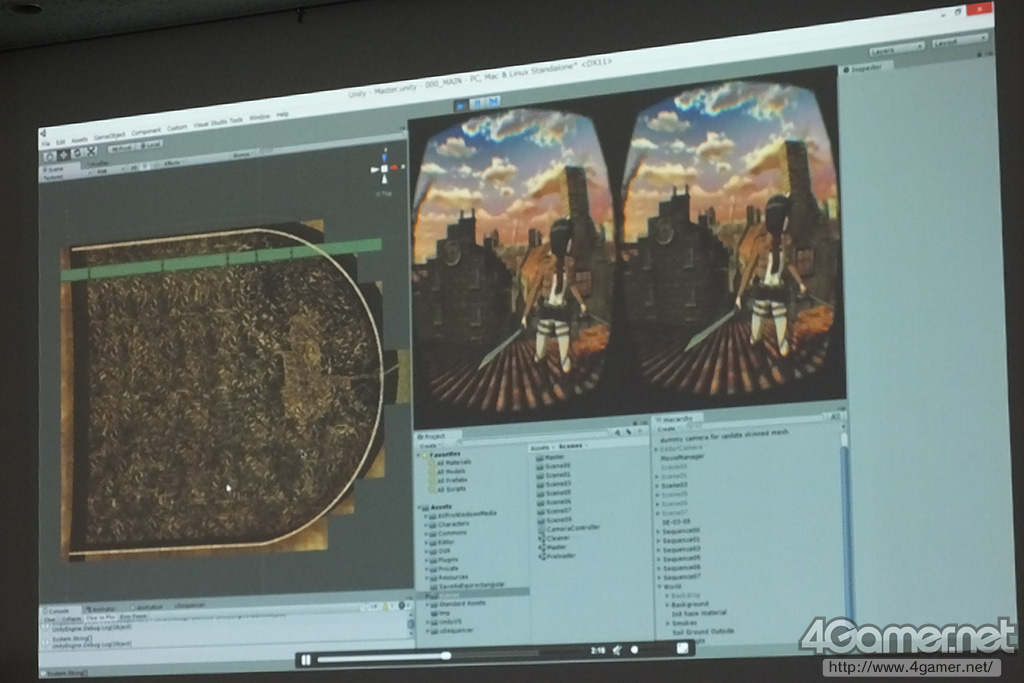Collapse the Assets root folder
Screen dimensions: 1024x683
419,507
